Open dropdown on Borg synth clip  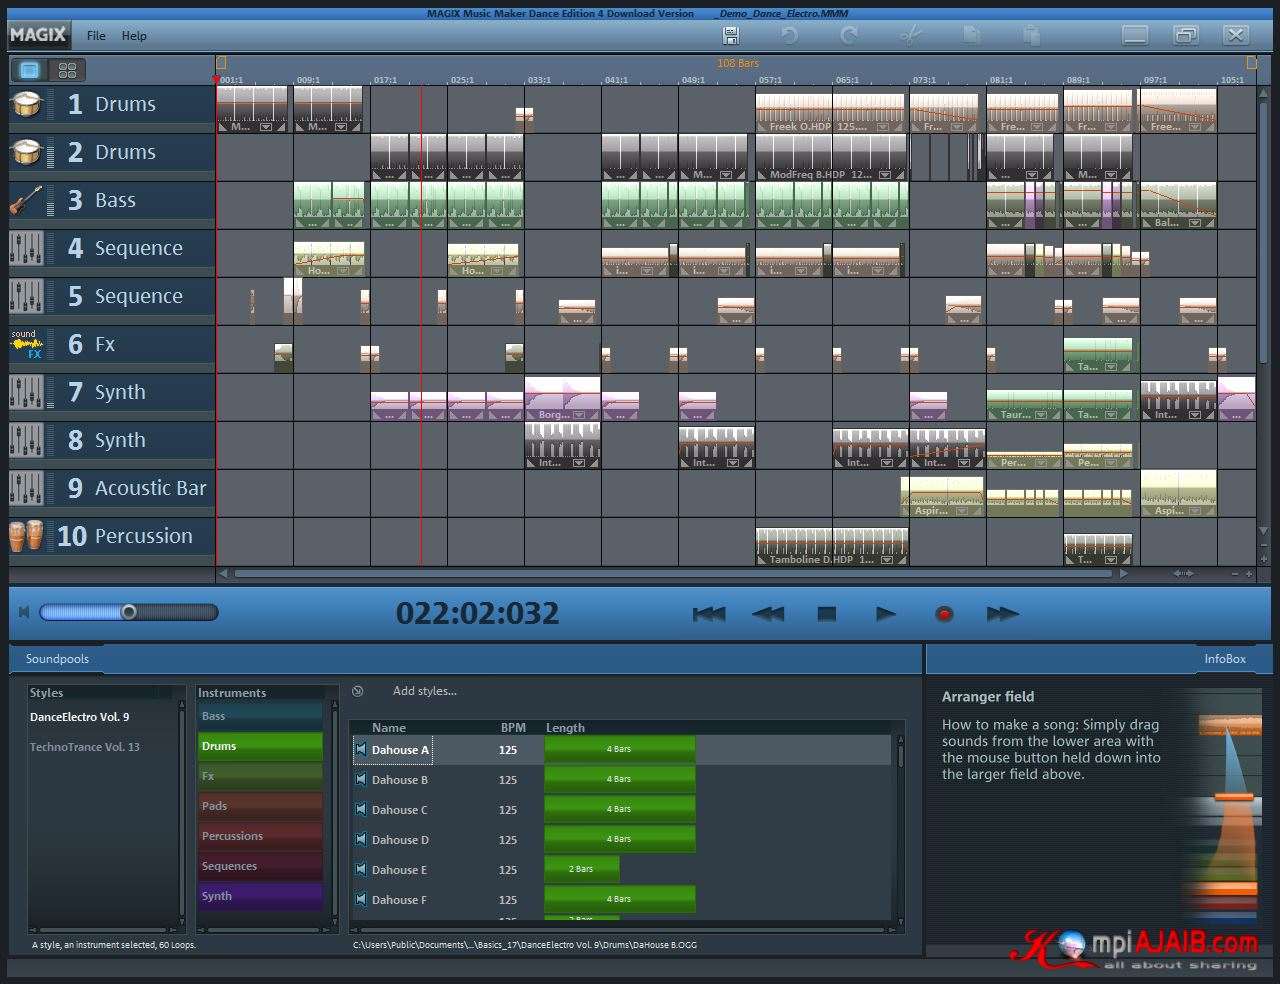pos(579,415)
